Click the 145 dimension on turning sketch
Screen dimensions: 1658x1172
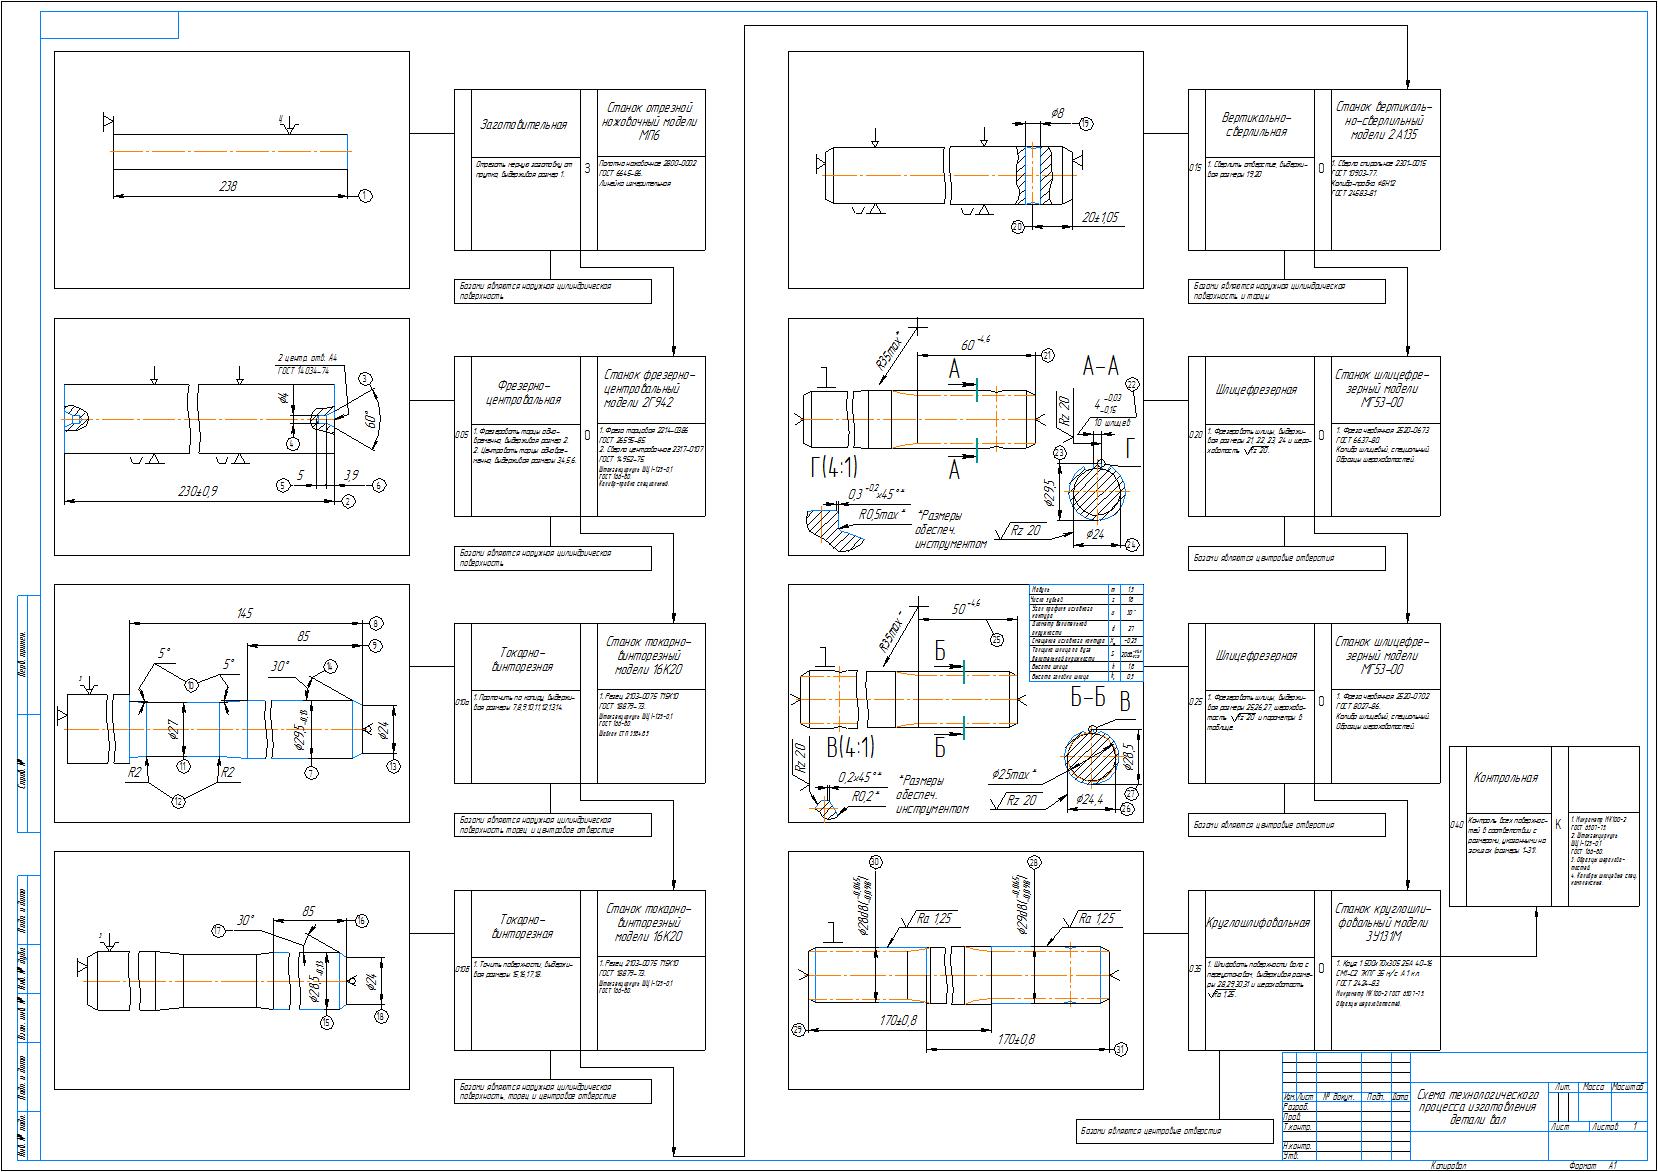[x=244, y=613]
